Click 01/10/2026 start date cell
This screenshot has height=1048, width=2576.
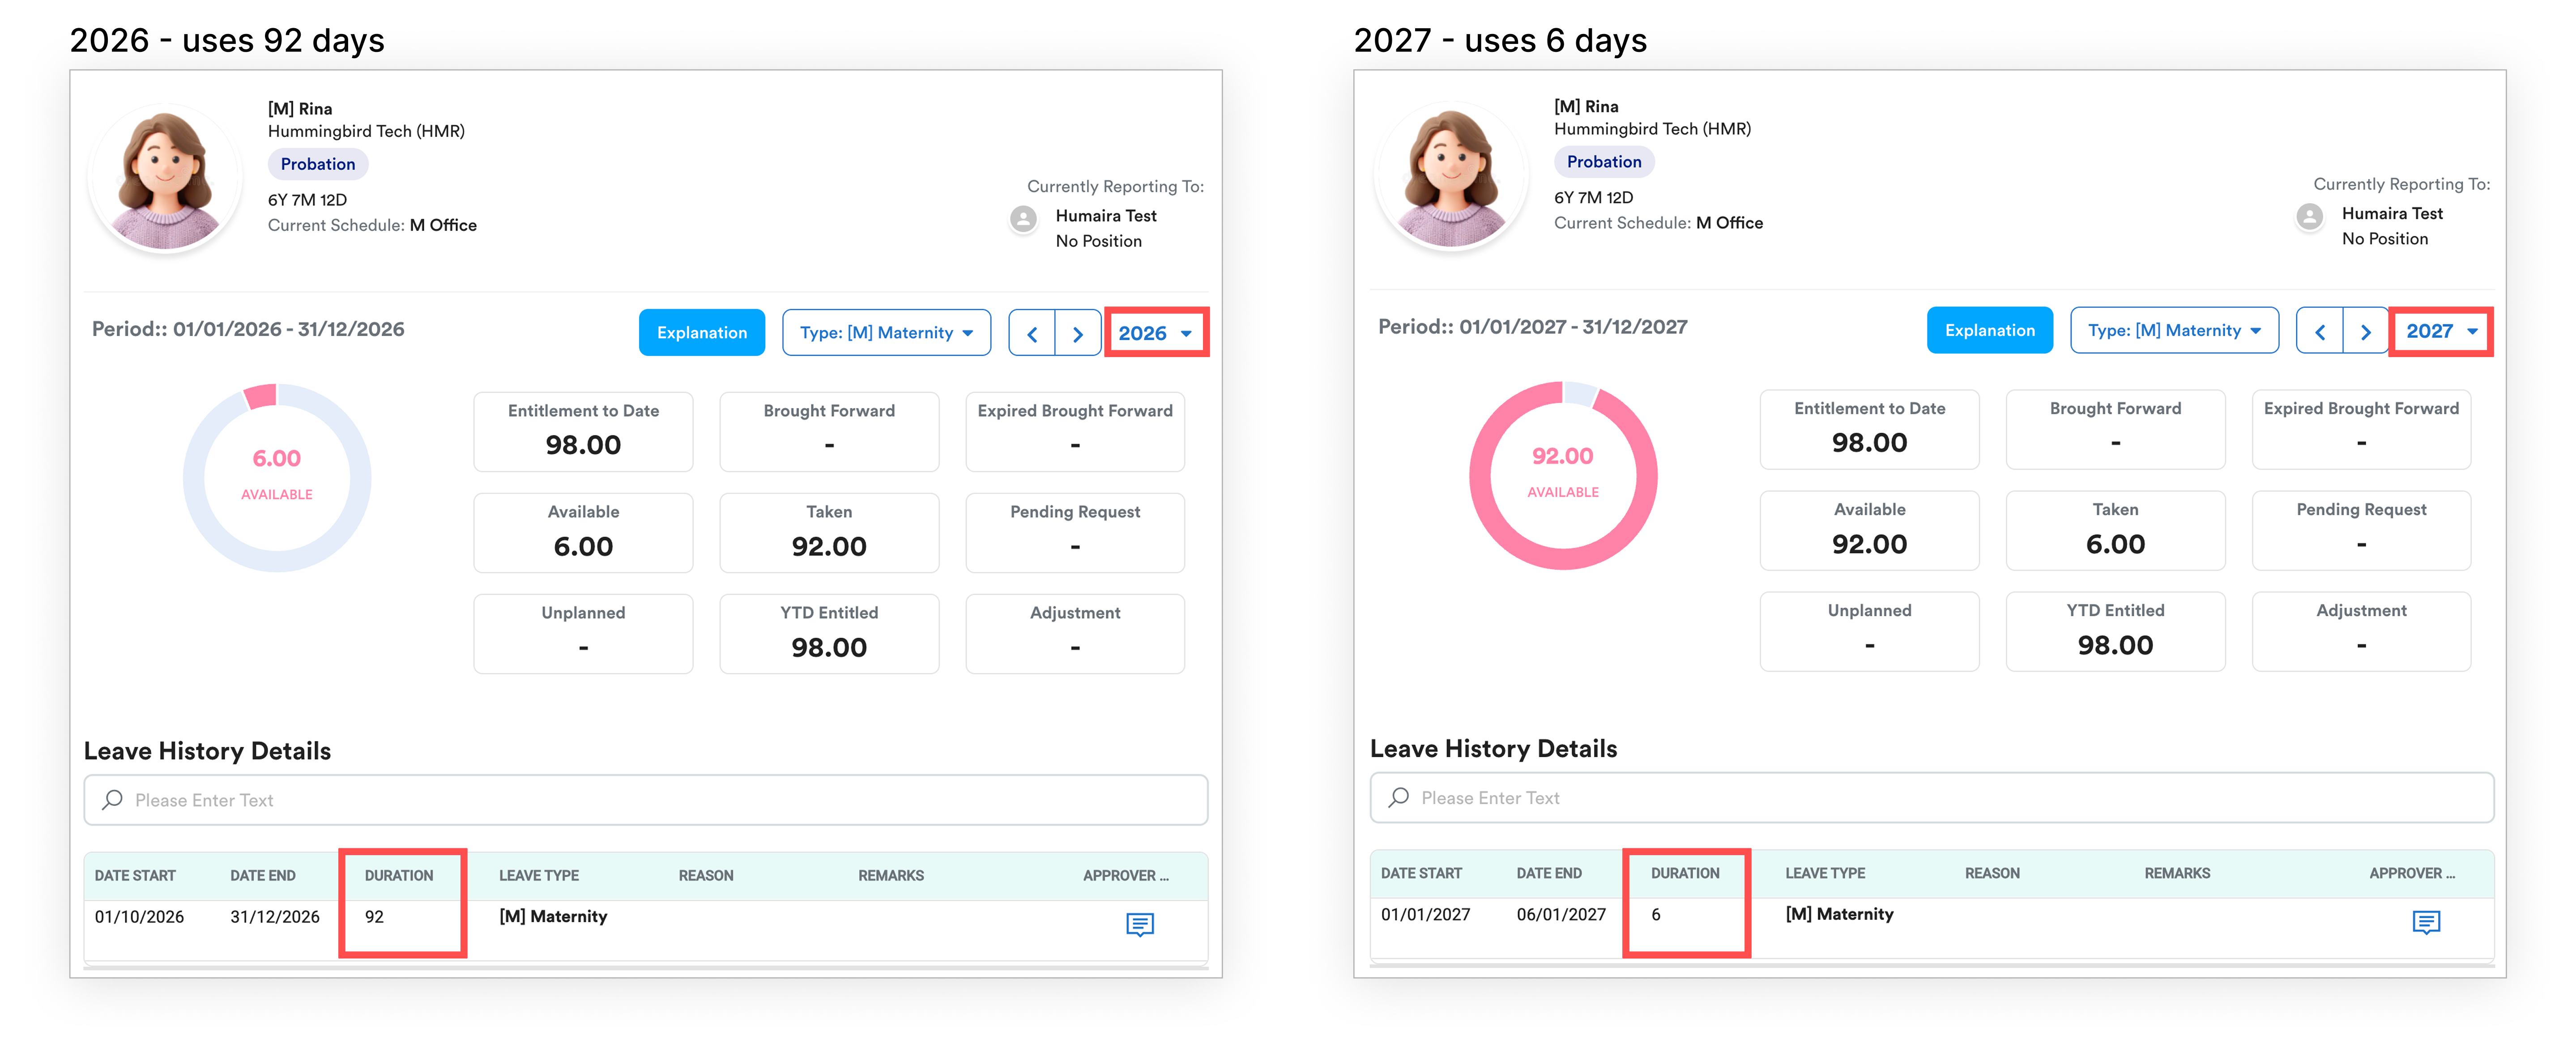tap(139, 917)
